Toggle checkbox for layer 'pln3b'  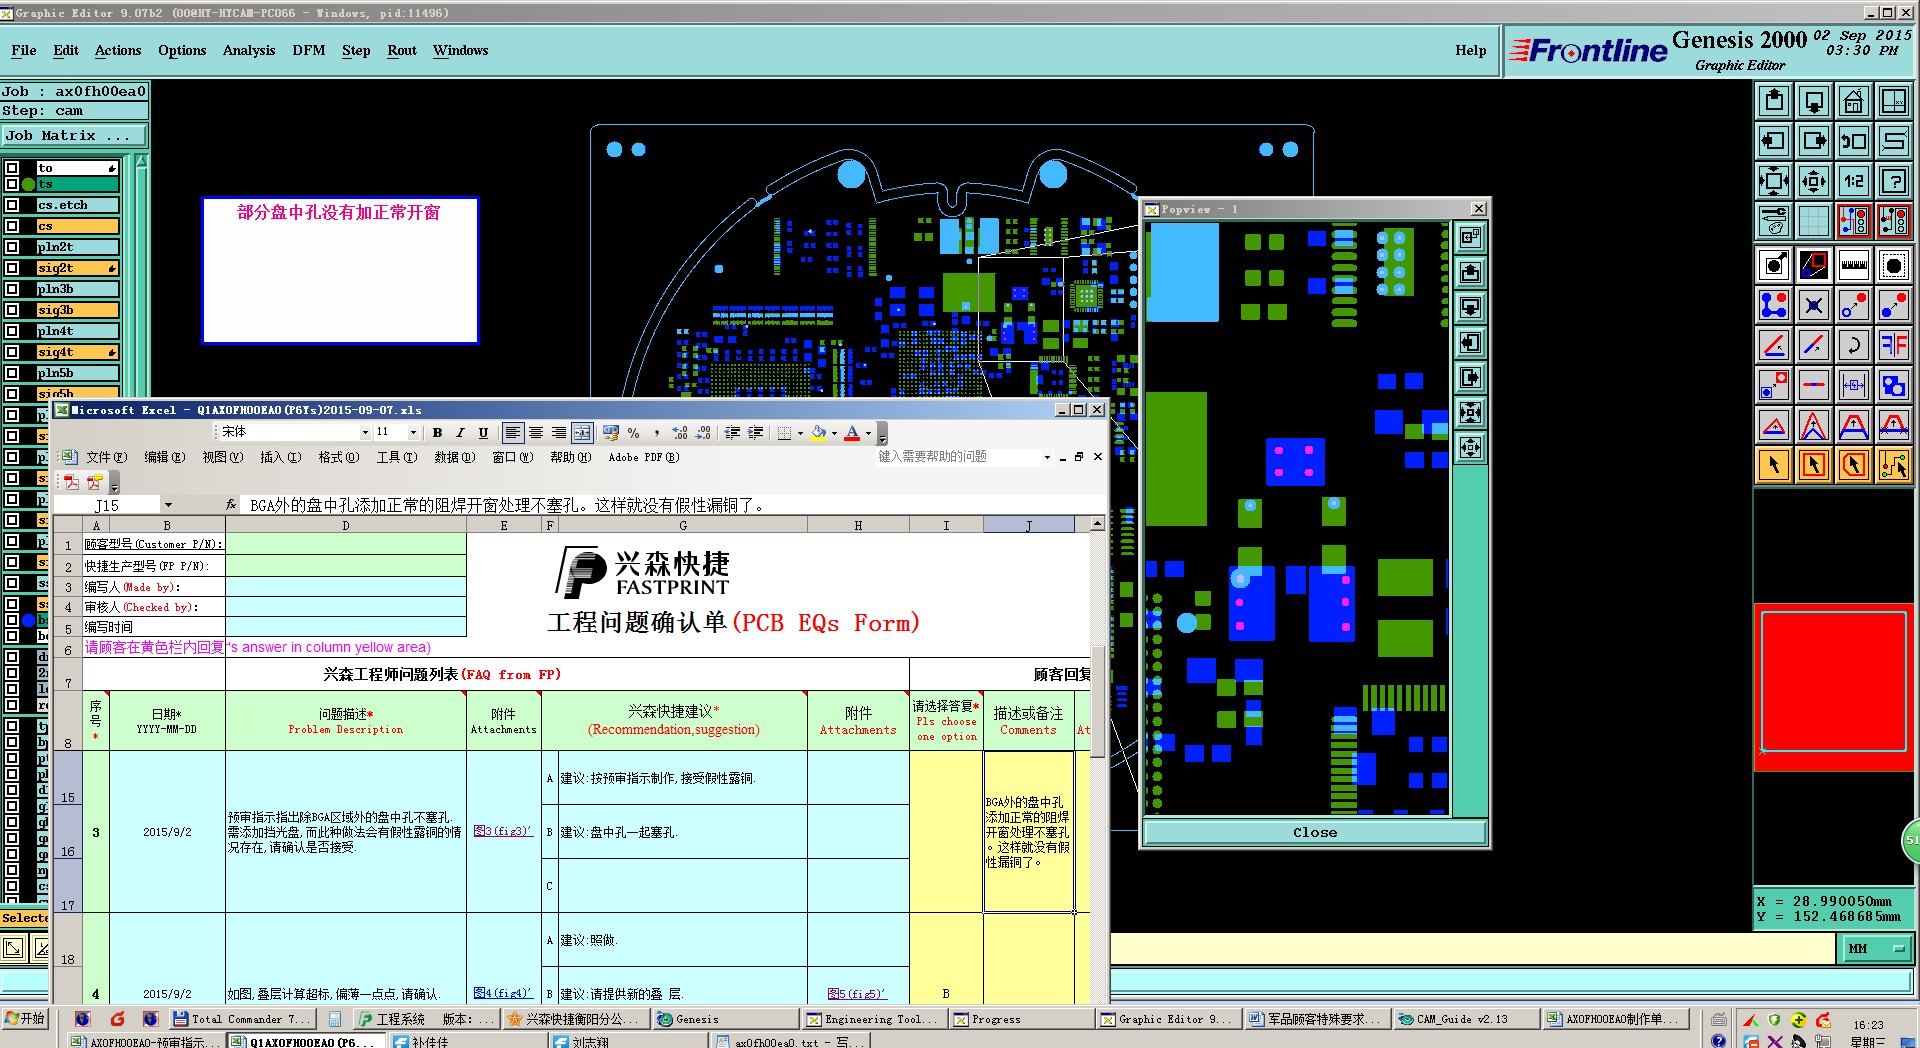point(12,289)
